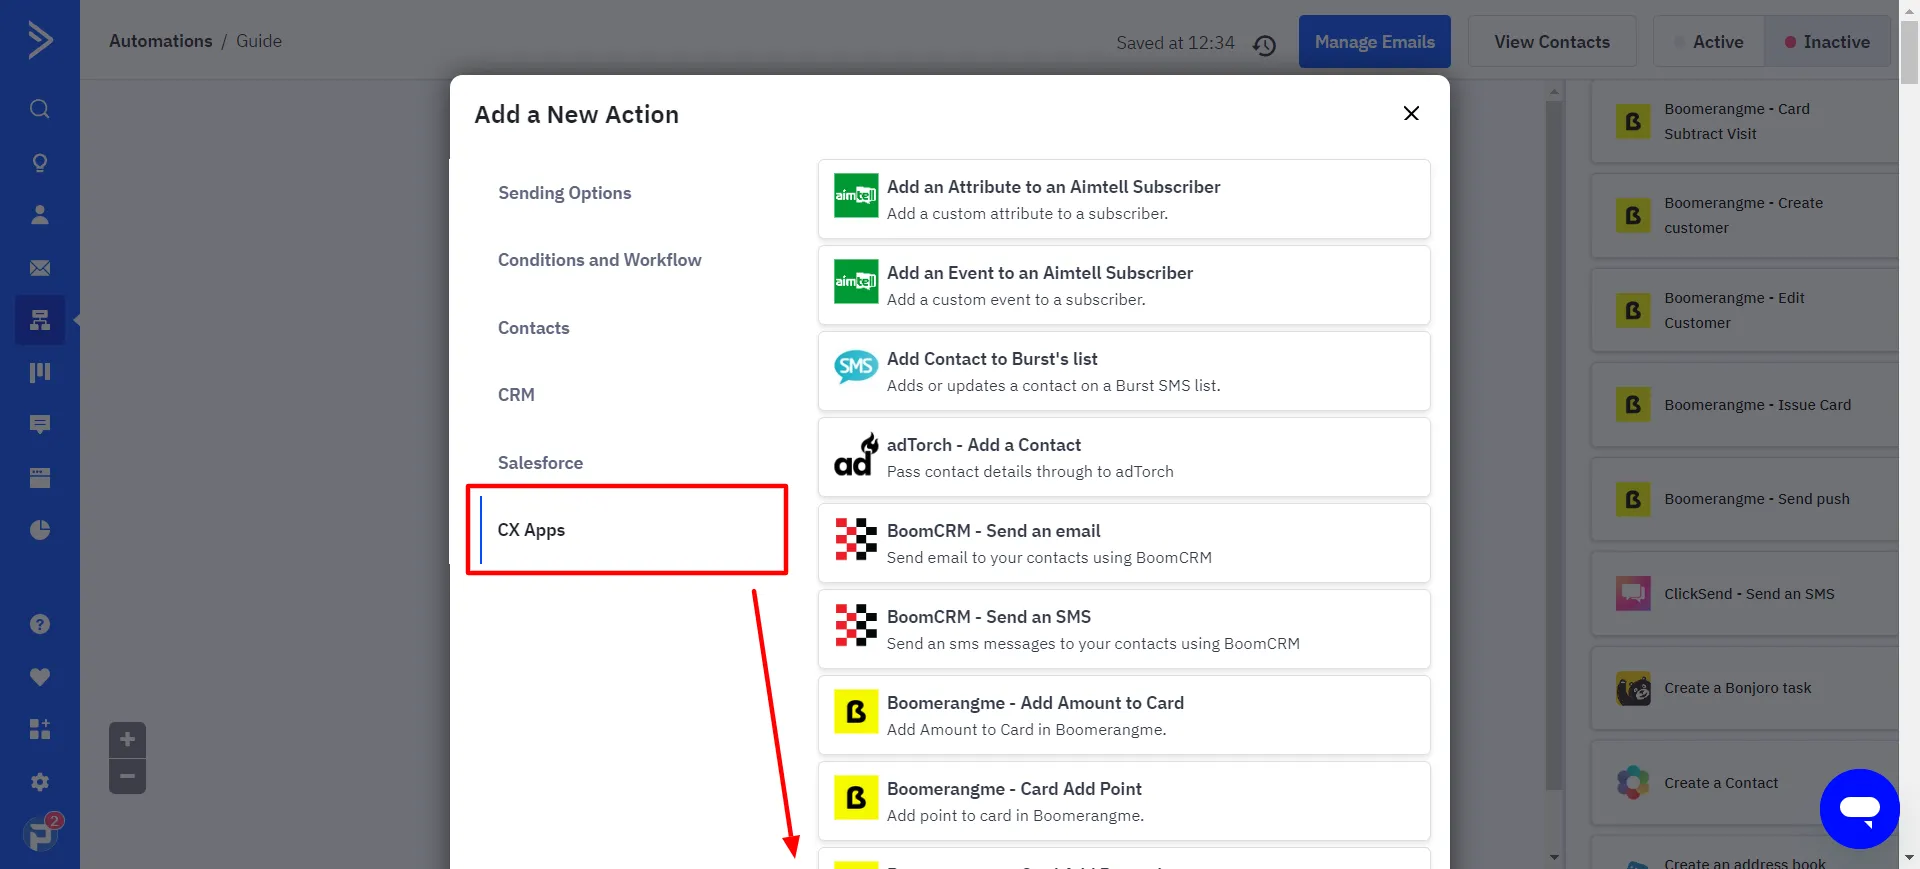Set automation status to Active
The height and width of the screenshot is (869, 1920).
pos(1709,42)
